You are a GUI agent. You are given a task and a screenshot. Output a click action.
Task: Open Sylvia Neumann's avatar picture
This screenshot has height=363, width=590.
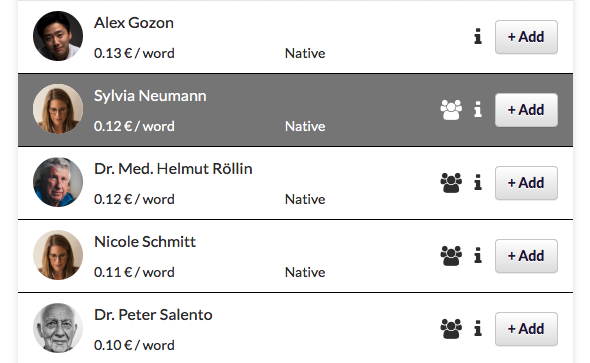[x=58, y=109]
